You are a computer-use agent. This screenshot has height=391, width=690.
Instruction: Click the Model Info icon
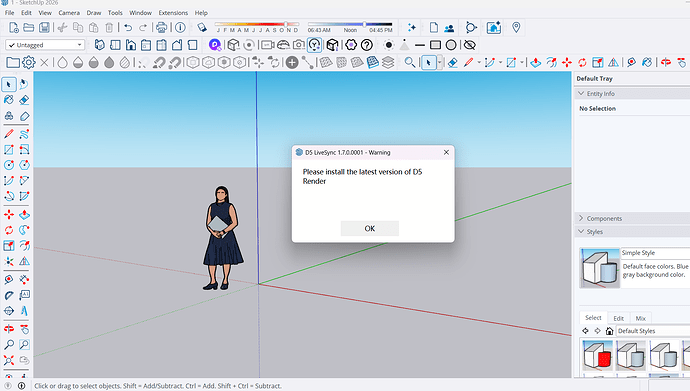tap(180, 28)
